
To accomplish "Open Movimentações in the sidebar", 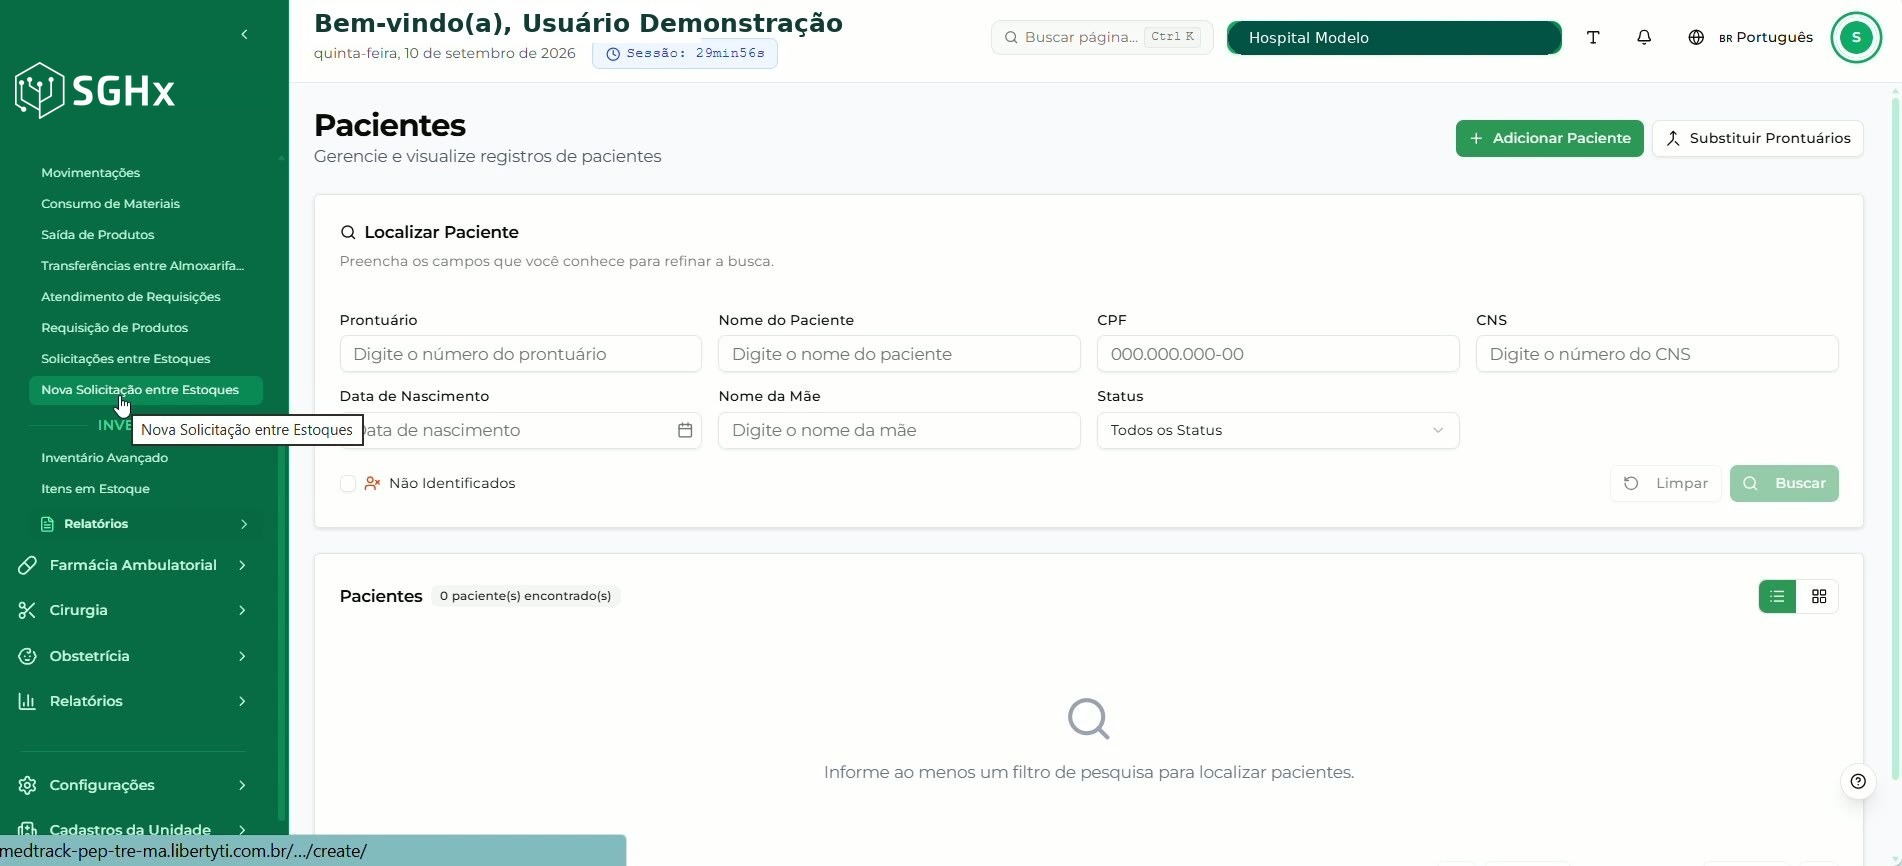I will coord(90,173).
